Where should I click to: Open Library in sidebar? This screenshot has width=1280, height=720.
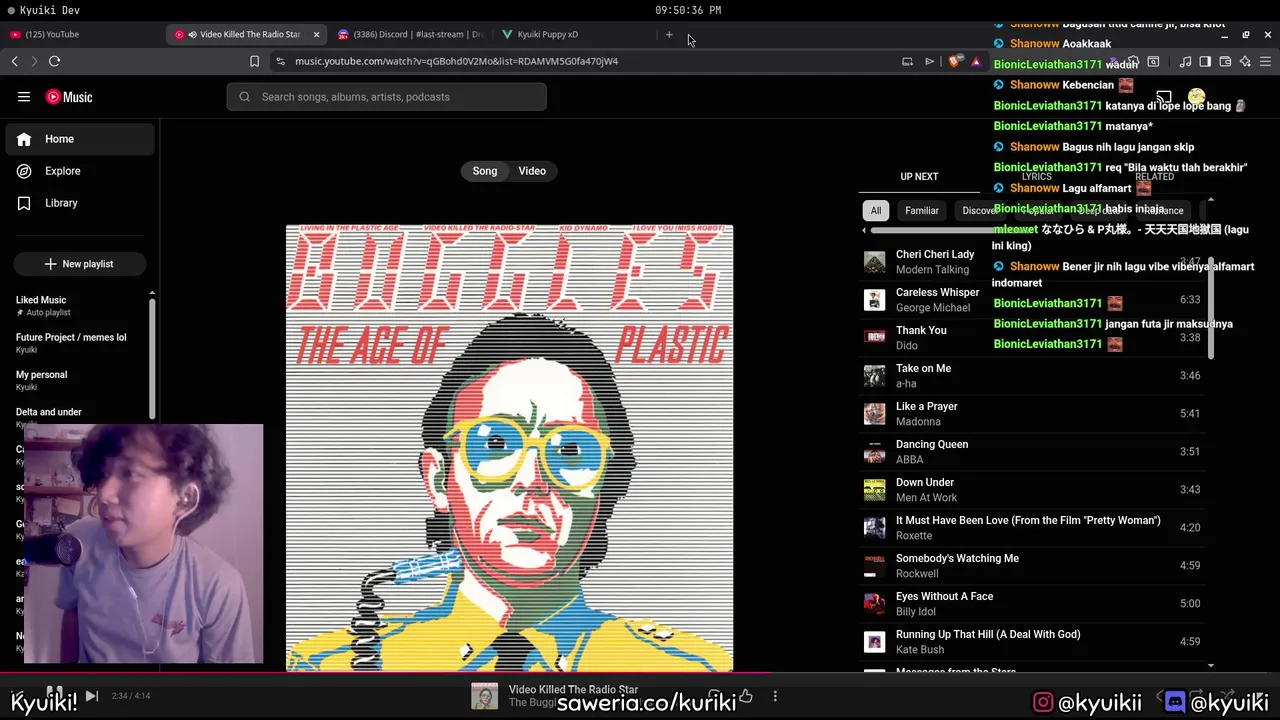tap(80, 203)
